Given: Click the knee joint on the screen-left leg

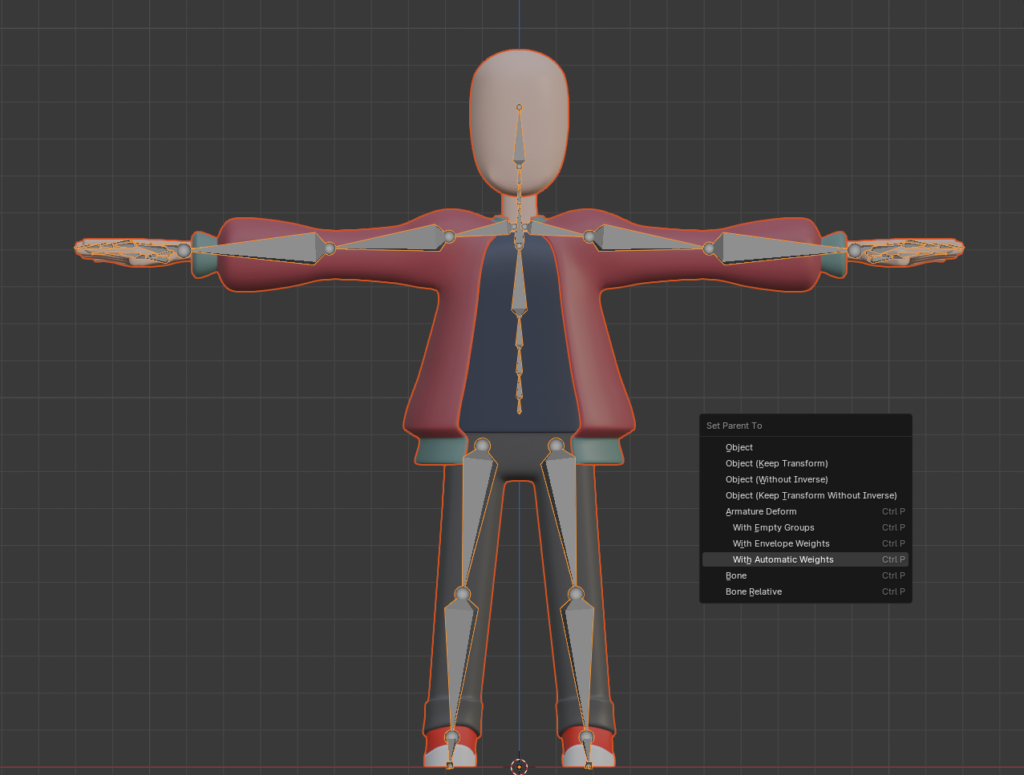Looking at the screenshot, I should click(462, 594).
